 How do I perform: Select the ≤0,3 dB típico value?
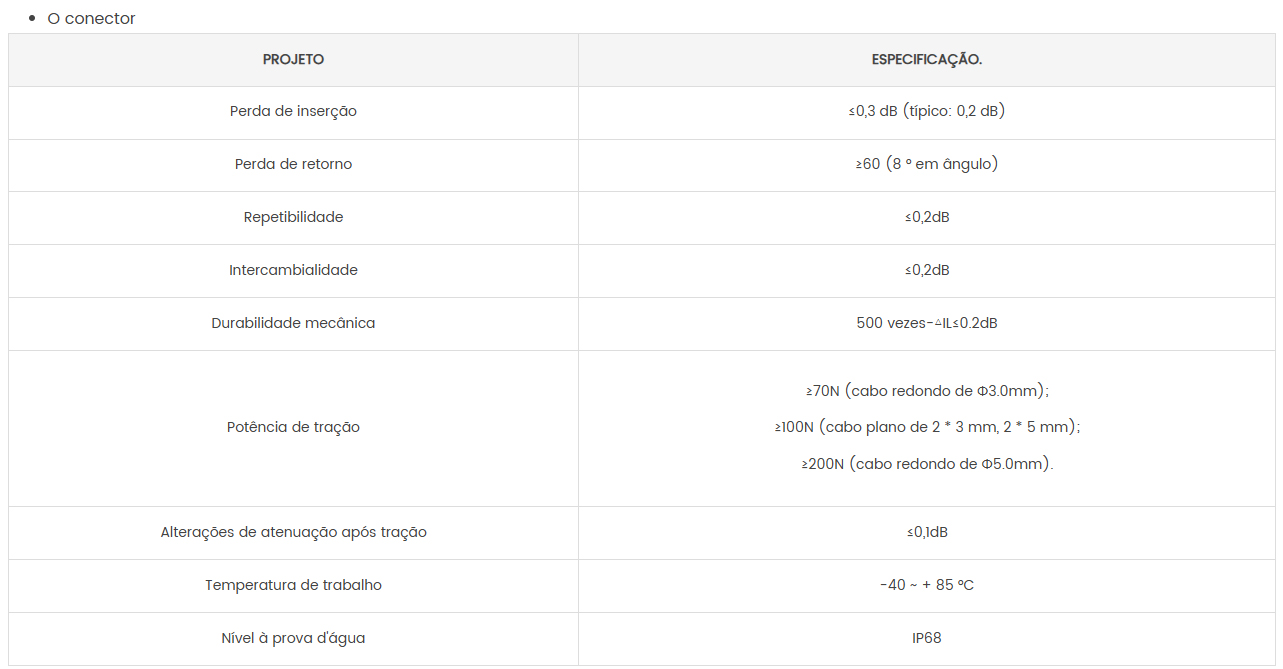[x=926, y=111]
